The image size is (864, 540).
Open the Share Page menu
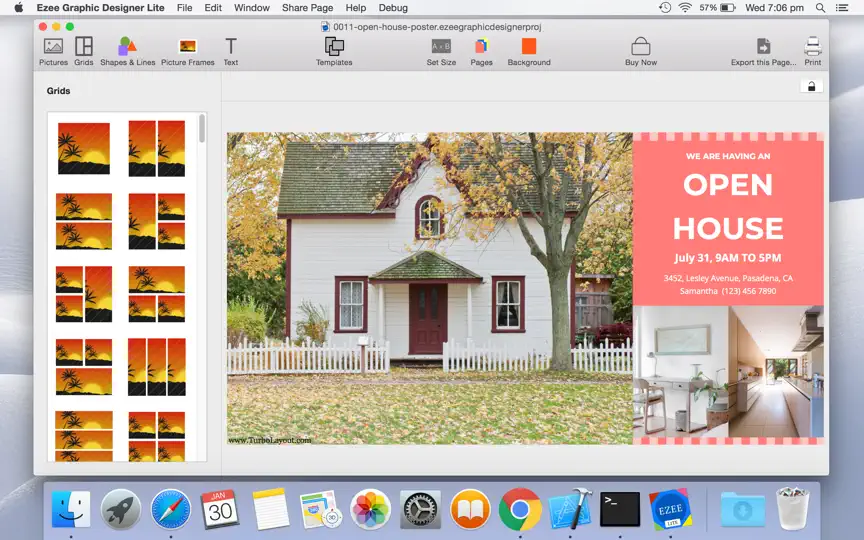tap(307, 8)
